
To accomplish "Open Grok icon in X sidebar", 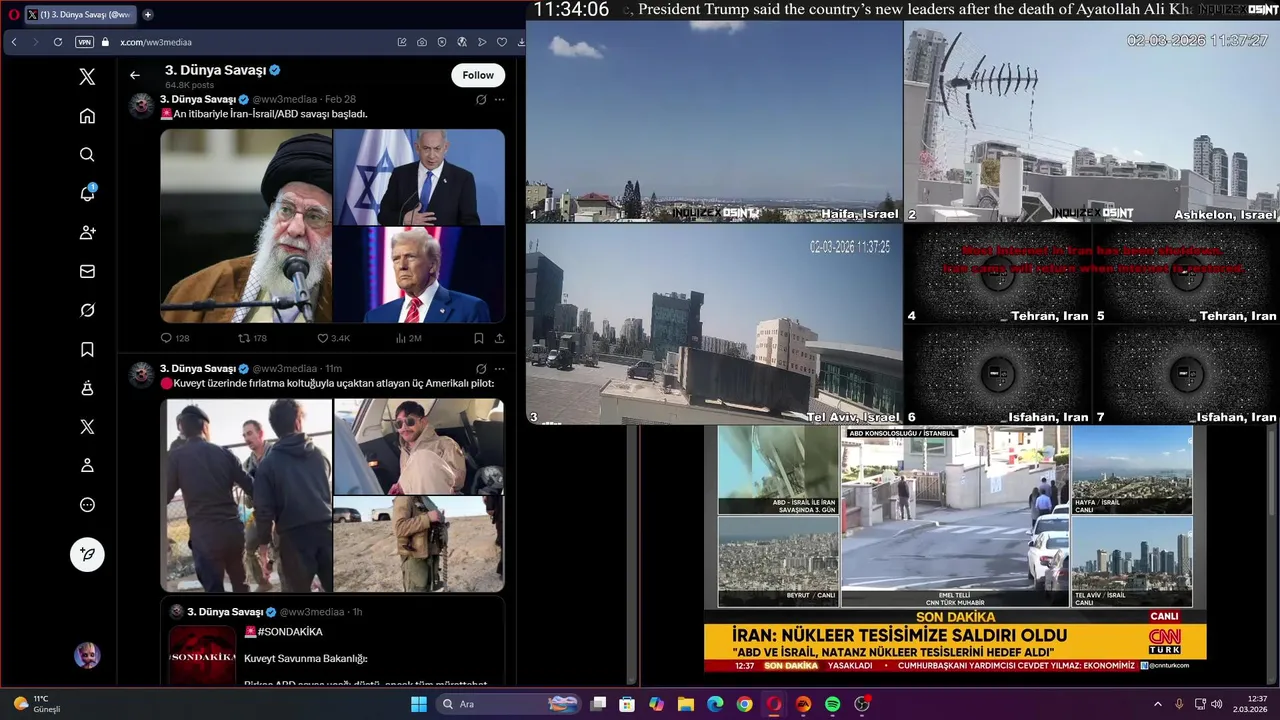I will point(87,310).
